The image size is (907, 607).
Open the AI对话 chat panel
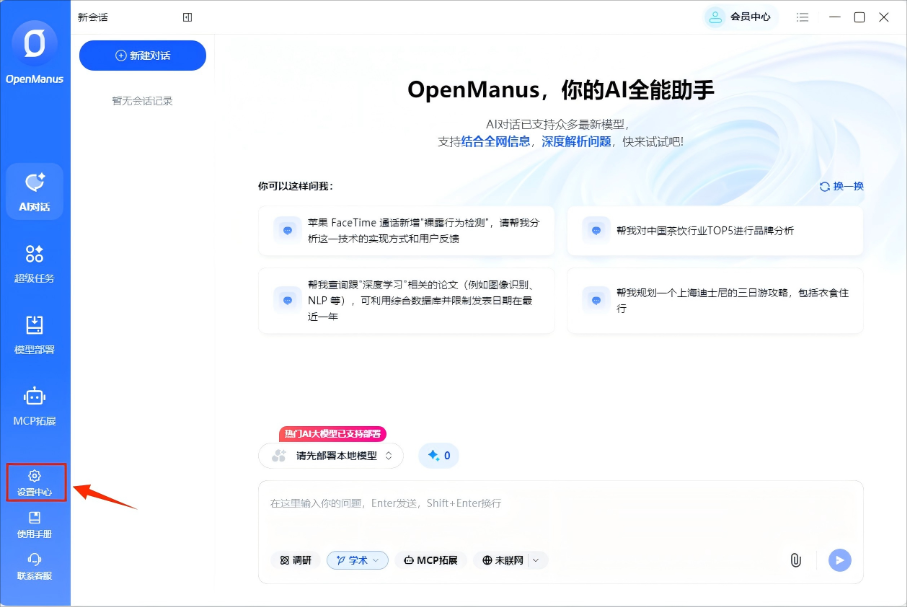(x=35, y=190)
